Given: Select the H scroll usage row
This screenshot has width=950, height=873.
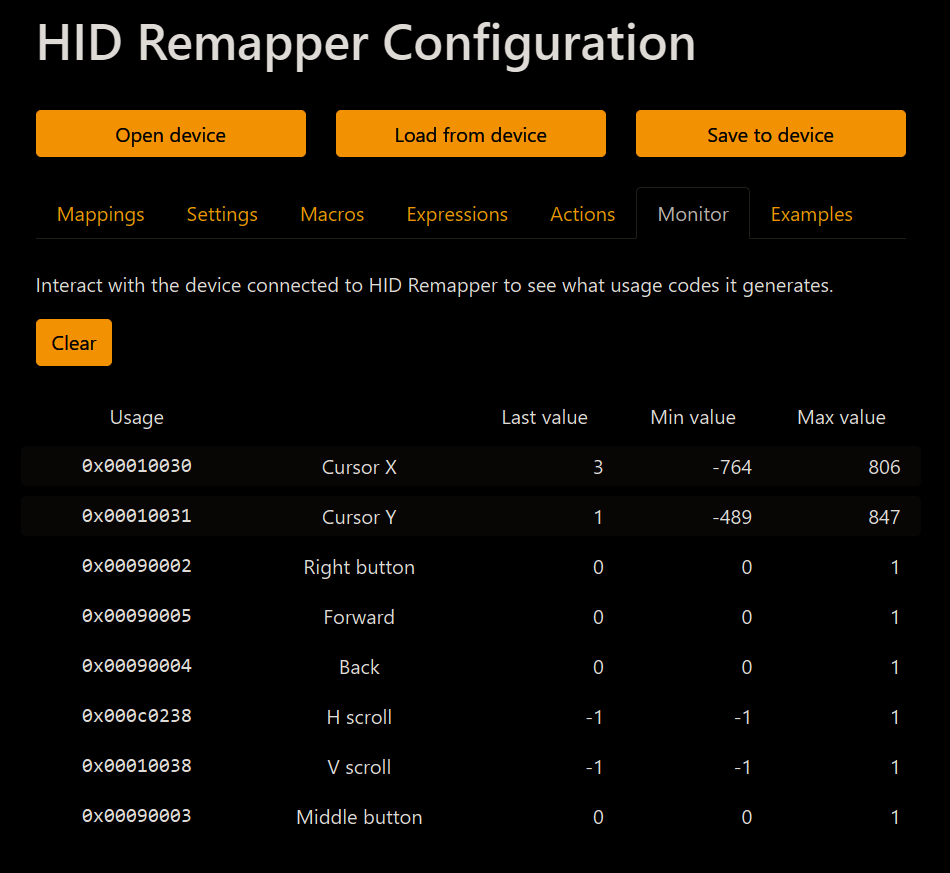Looking at the screenshot, I should click(x=470, y=717).
